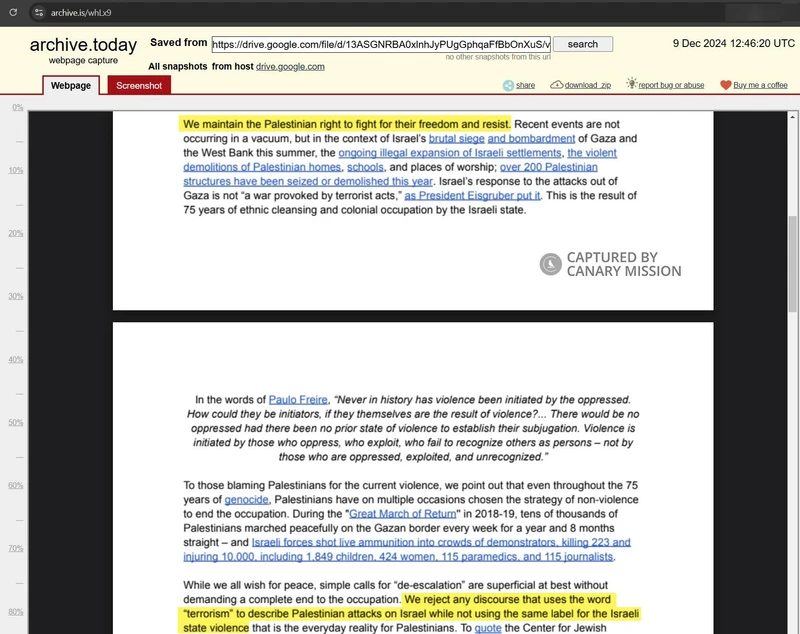This screenshot has width=800, height=634.
Task: Open the and bombardment link
Action: [x=531, y=138]
